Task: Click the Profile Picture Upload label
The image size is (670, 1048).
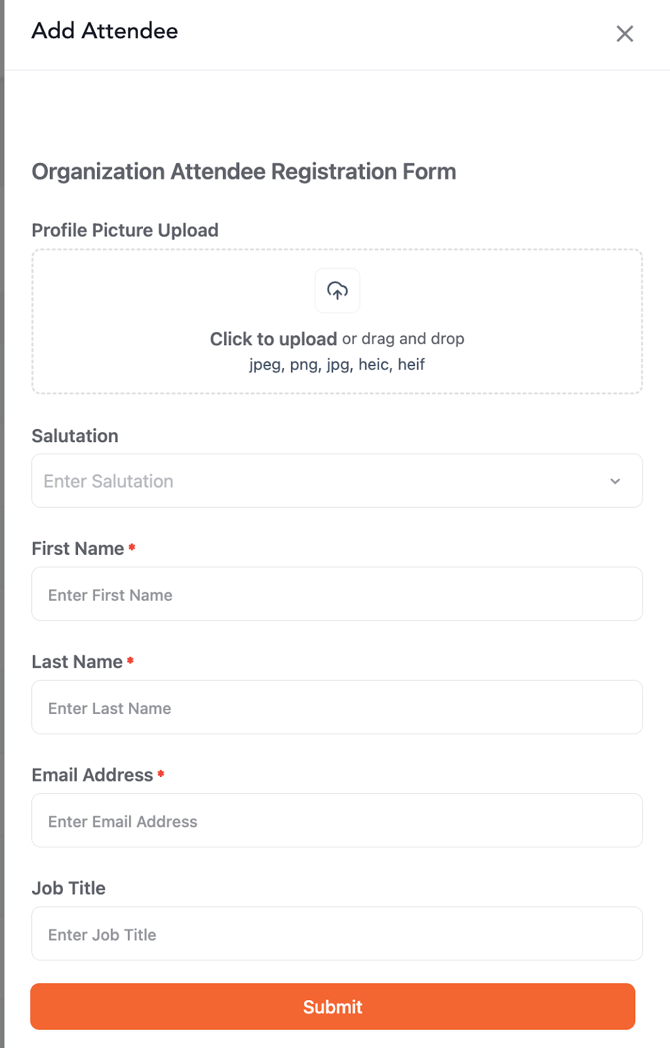Action: (125, 230)
